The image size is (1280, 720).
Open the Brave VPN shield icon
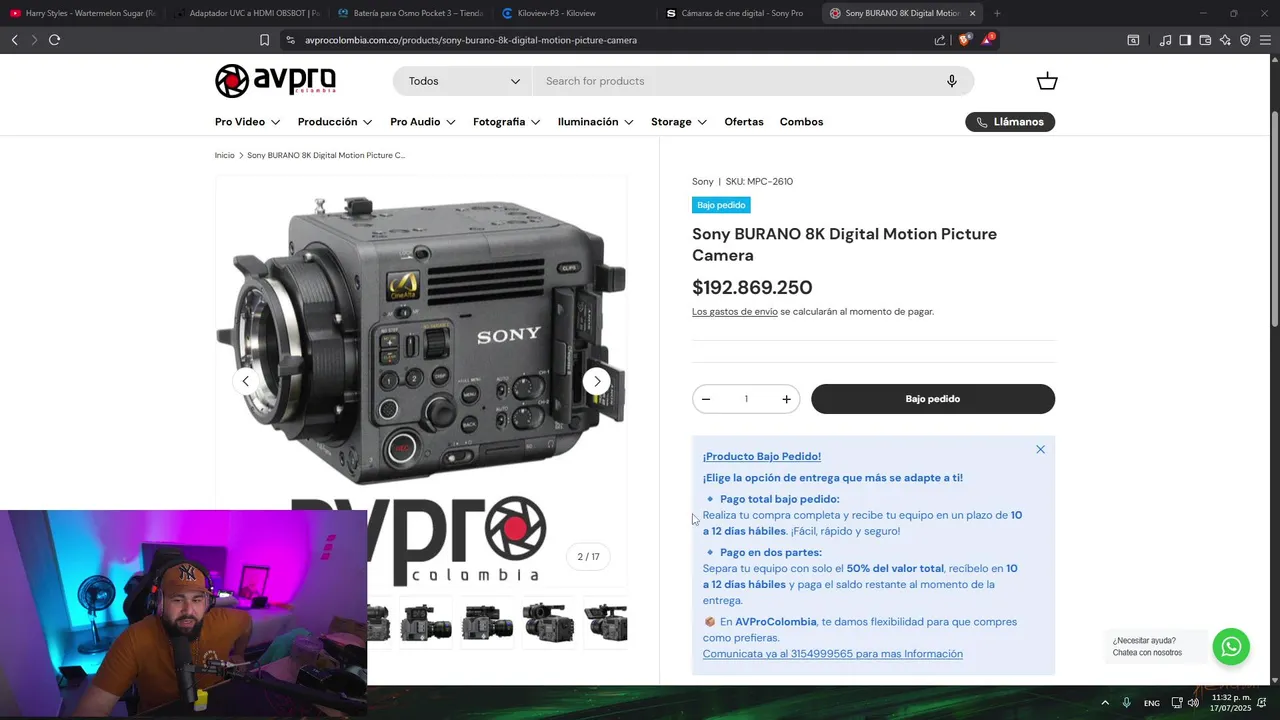1245,40
